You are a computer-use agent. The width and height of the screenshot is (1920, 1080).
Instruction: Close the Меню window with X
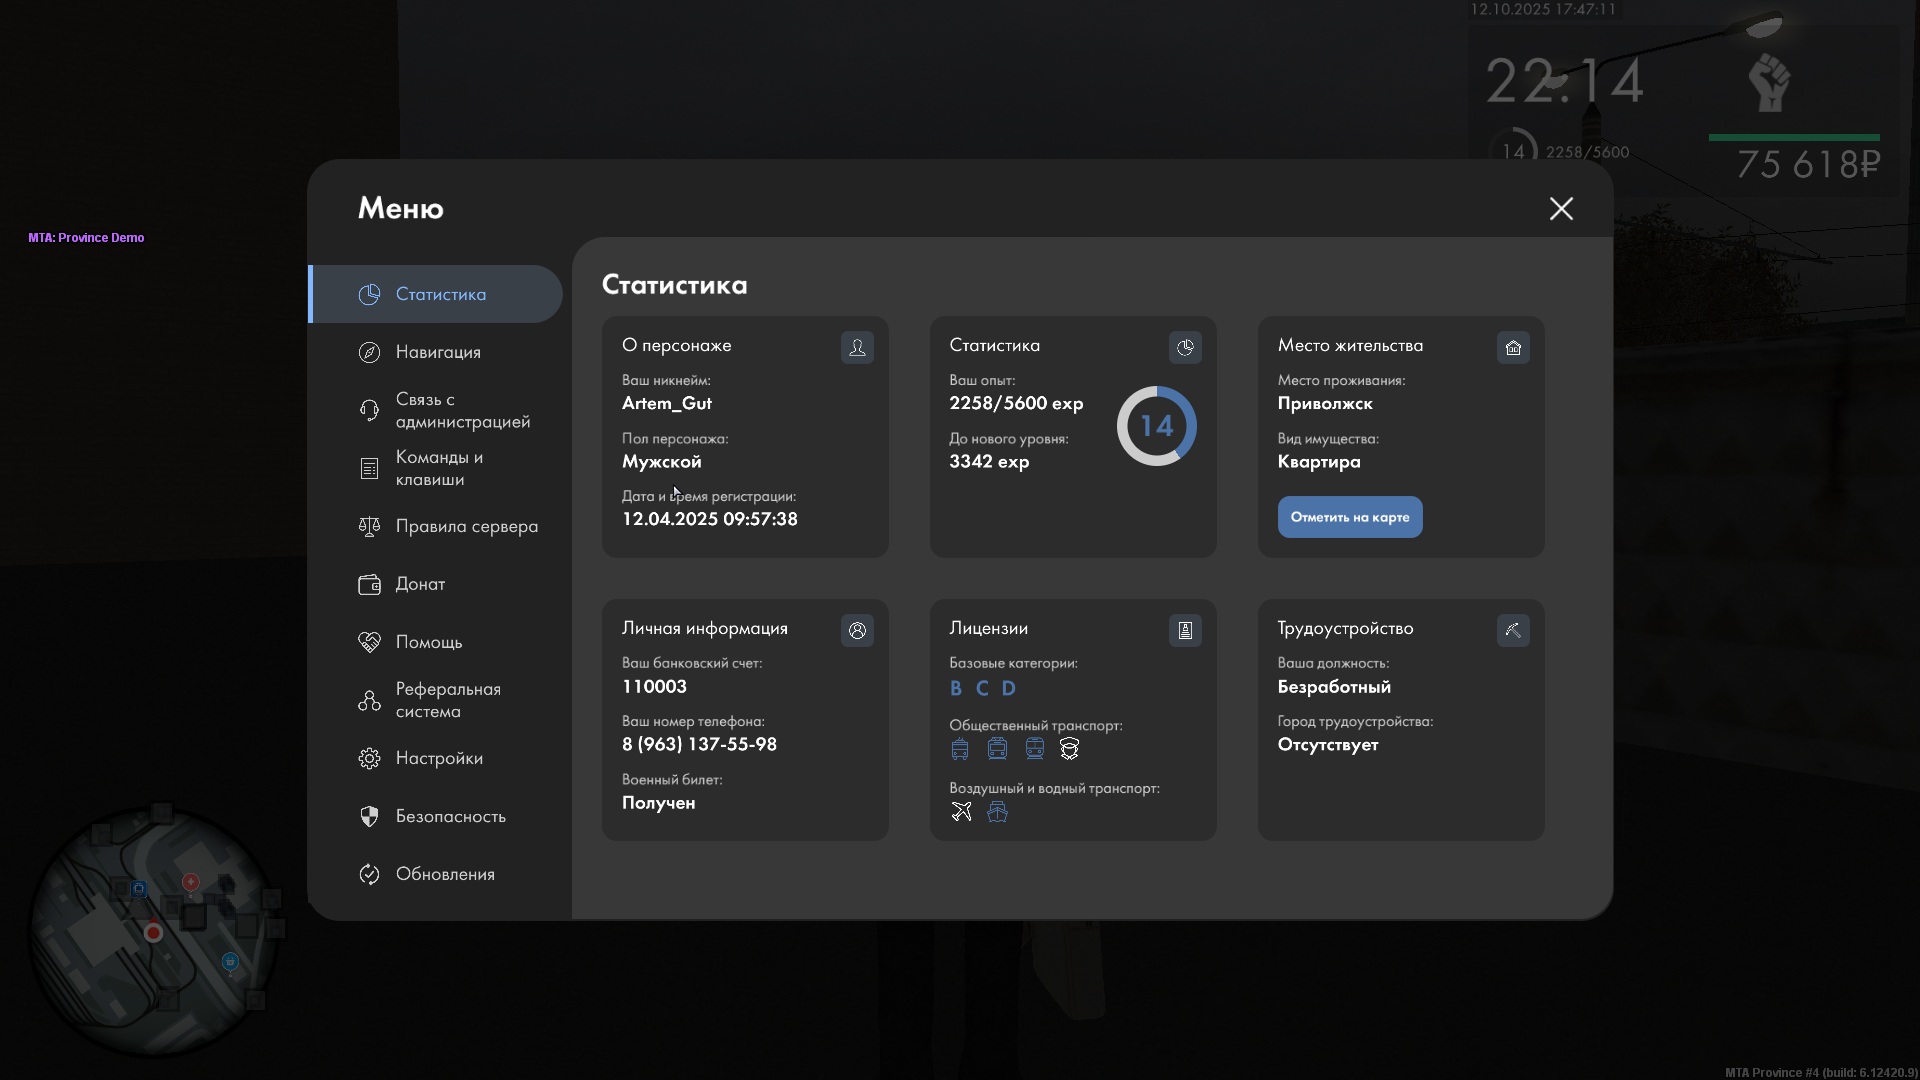[1561, 208]
